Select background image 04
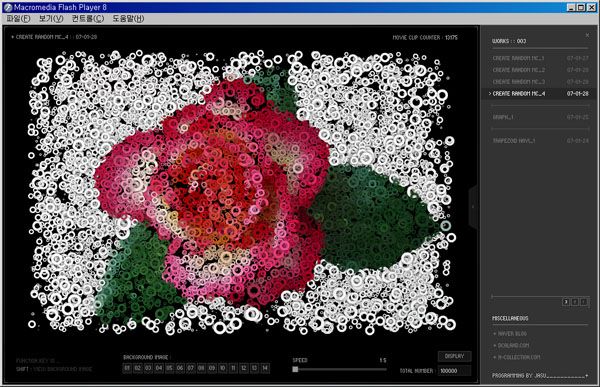 coord(159,368)
